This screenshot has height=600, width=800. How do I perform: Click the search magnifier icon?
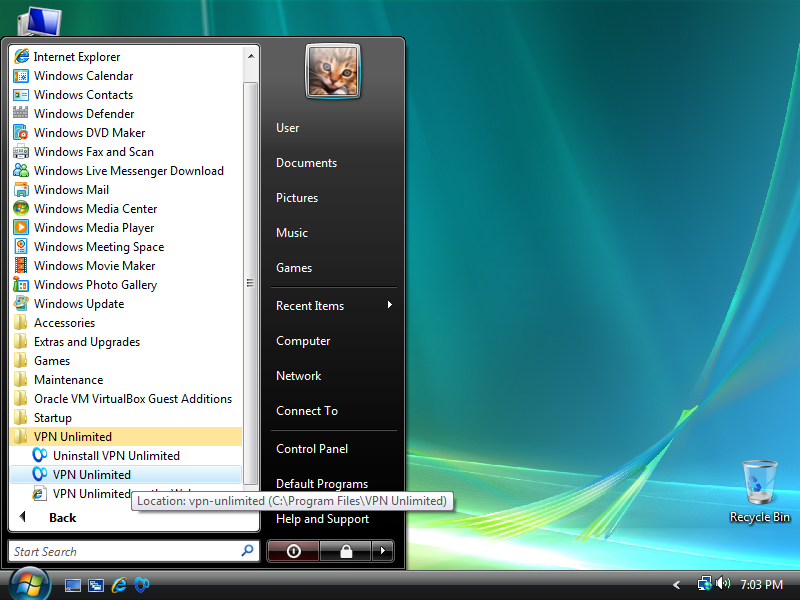[x=247, y=551]
